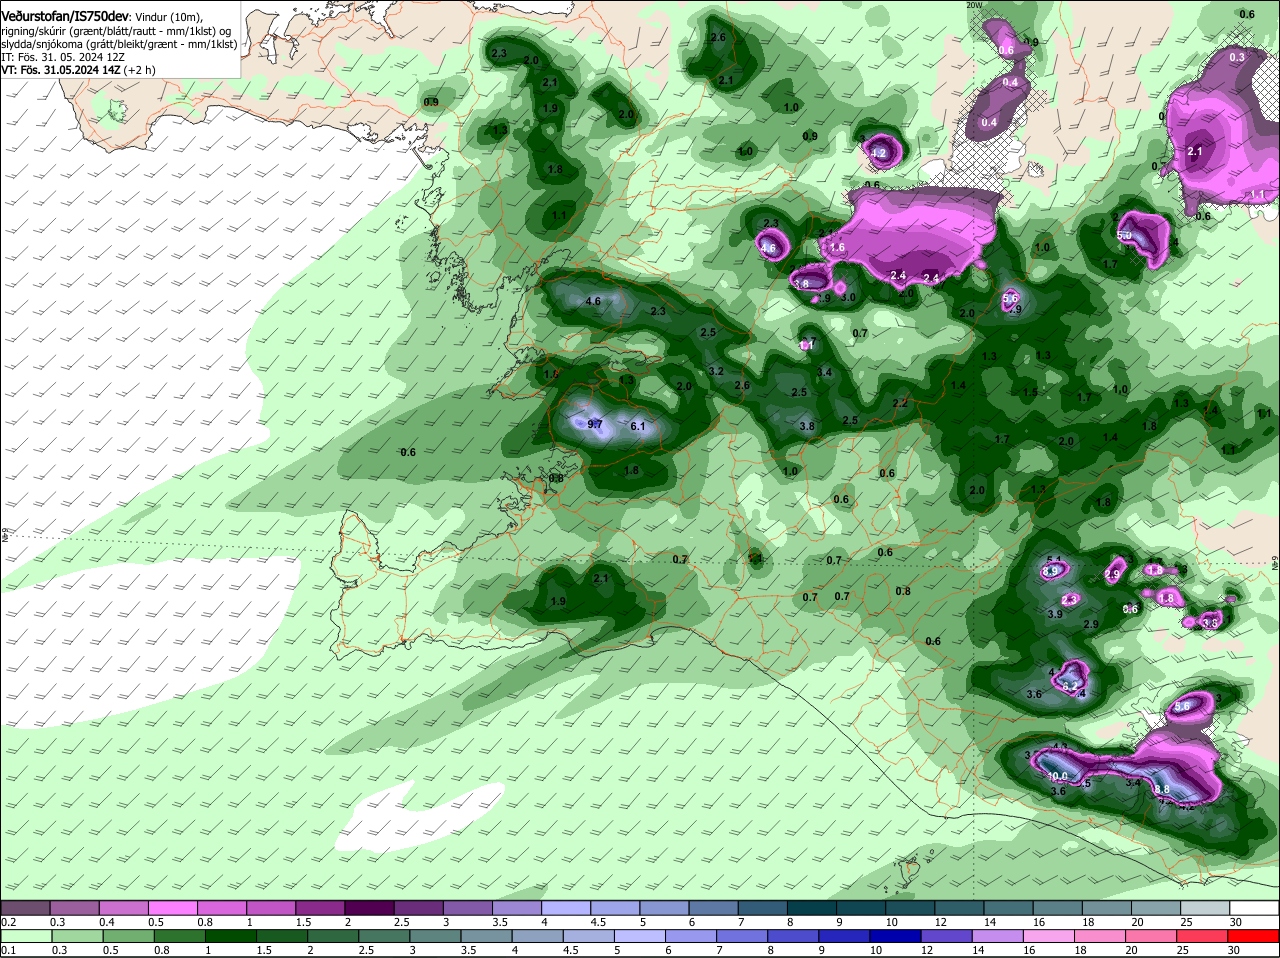Click the 'rigning/skúrir' legend description line
Image resolution: width=1280 pixels, height=958 pixels.
point(116,32)
